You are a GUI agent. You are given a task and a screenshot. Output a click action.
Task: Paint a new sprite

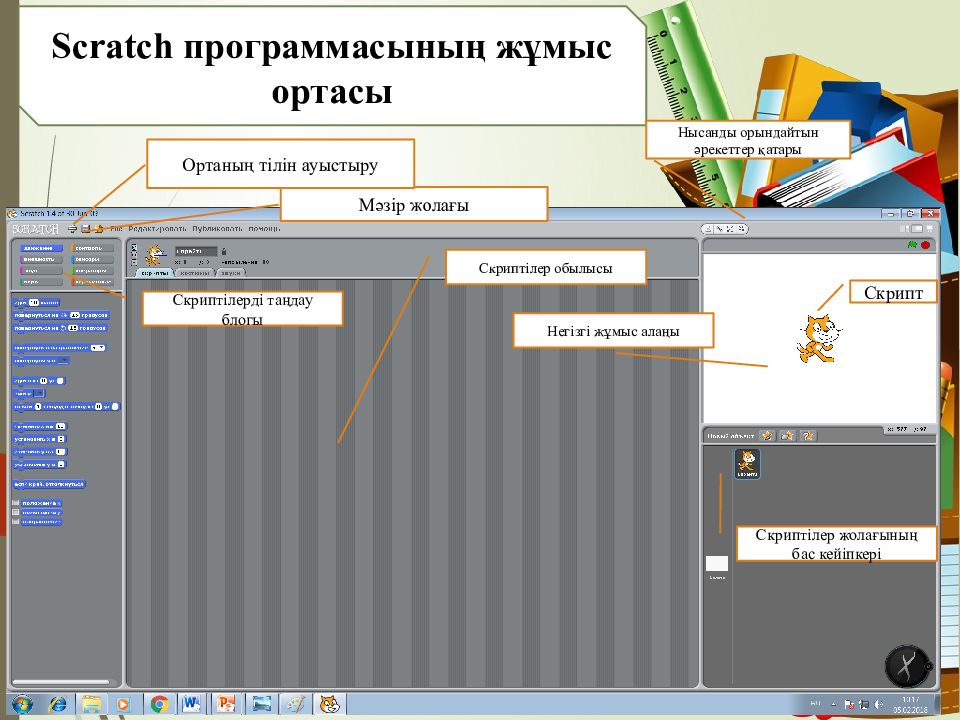tap(768, 436)
